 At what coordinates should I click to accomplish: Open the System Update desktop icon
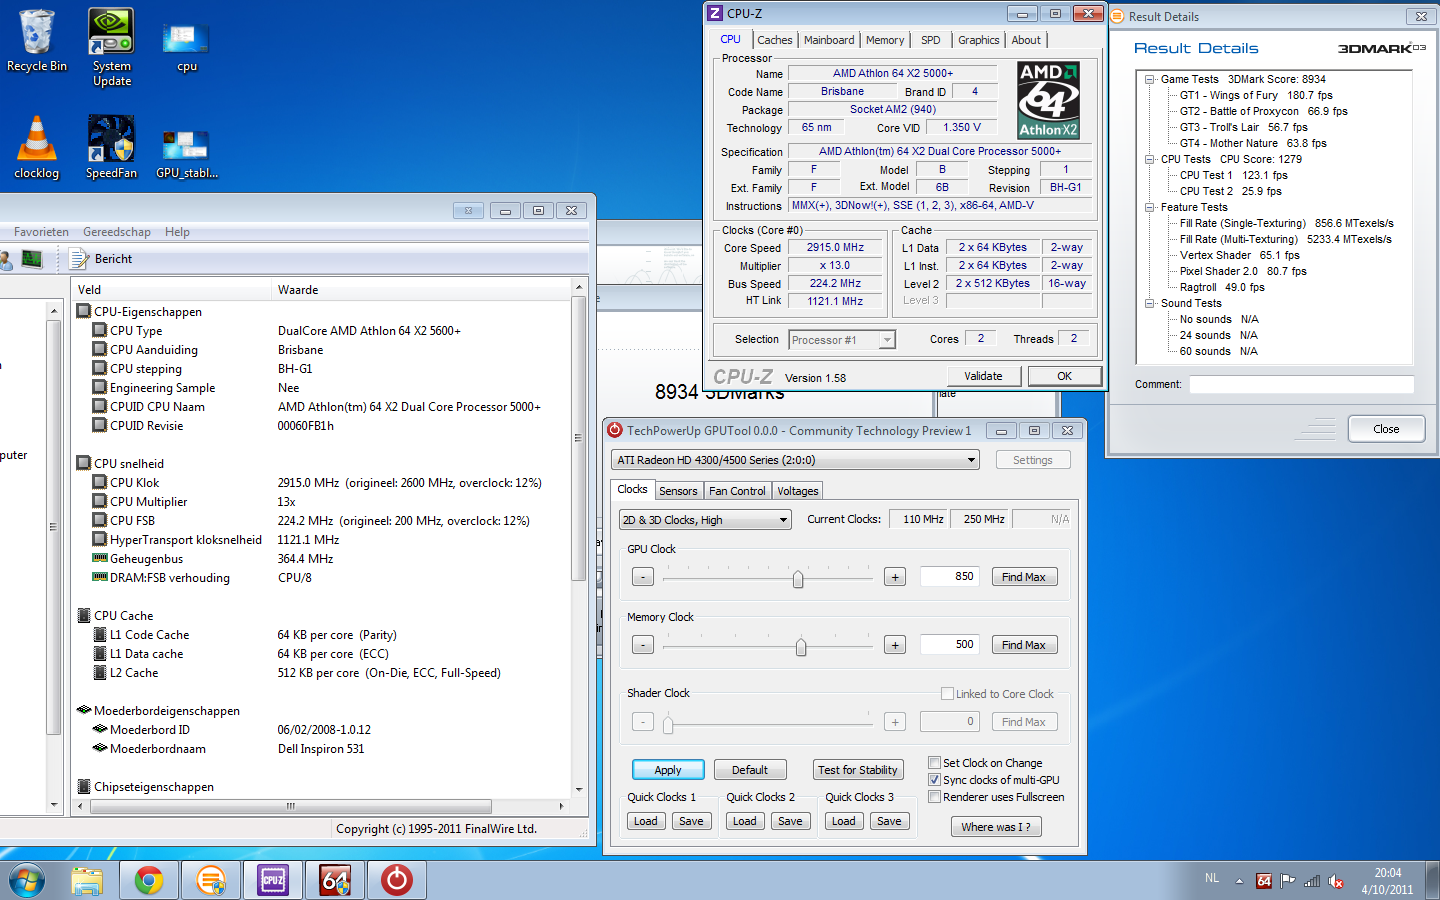pos(112,48)
